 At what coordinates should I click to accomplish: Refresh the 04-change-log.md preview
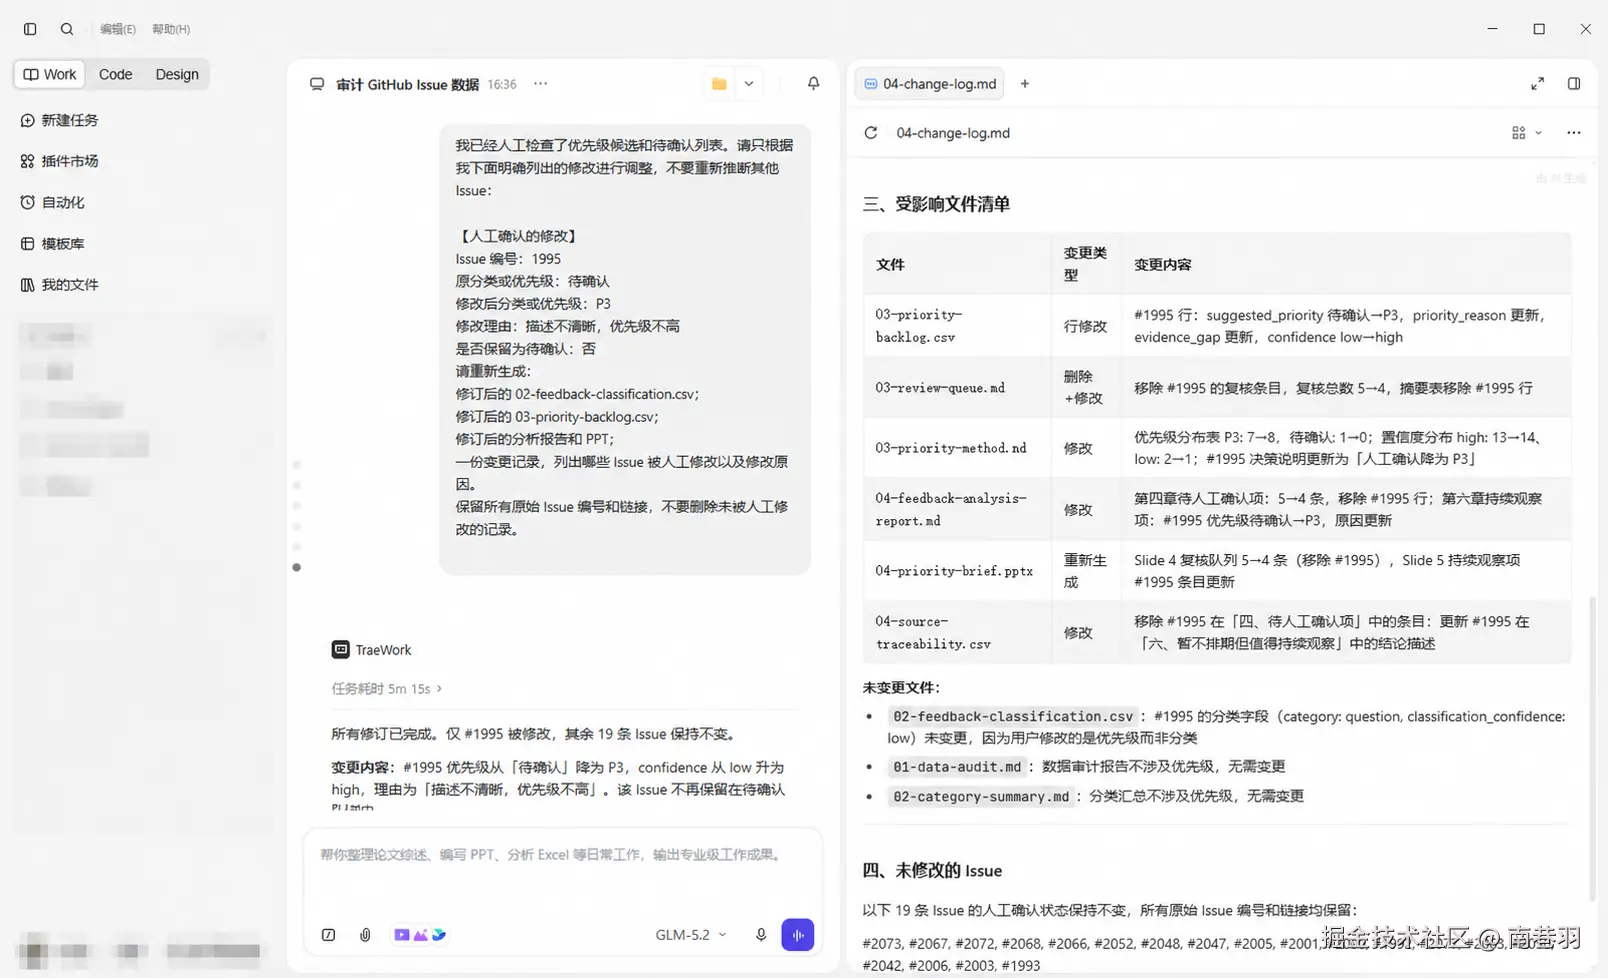[x=871, y=133]
